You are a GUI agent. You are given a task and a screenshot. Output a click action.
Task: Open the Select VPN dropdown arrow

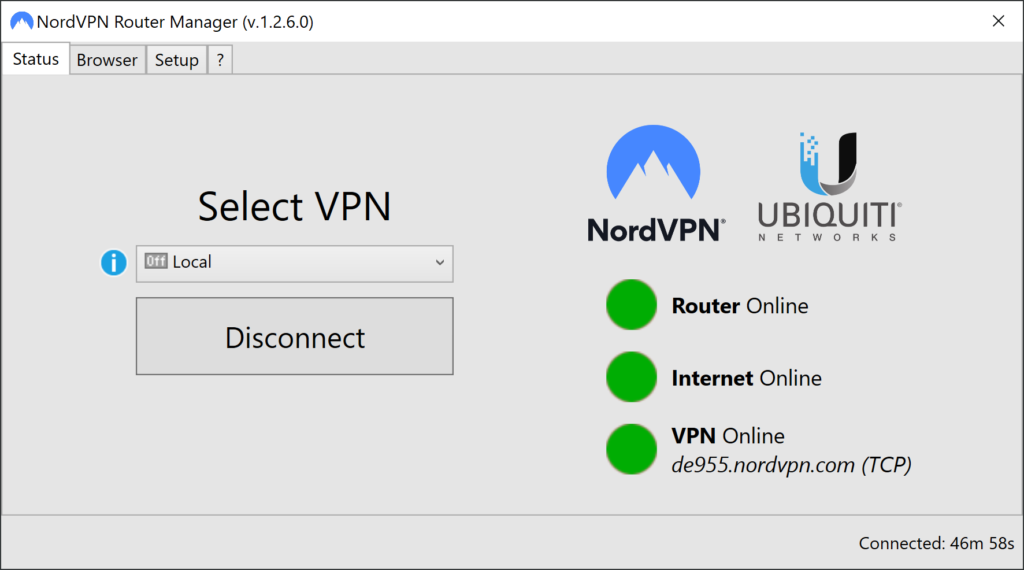(x=439, y=263)
